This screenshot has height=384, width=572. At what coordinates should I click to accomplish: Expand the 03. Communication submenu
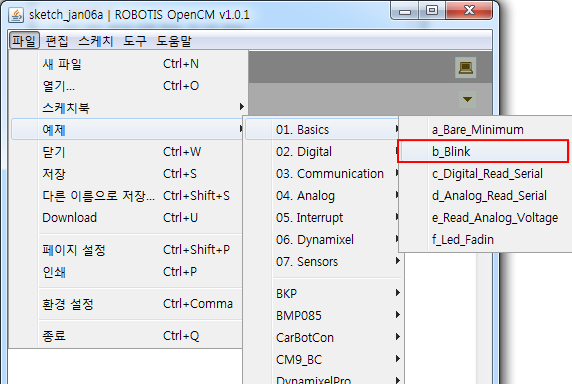323,174
